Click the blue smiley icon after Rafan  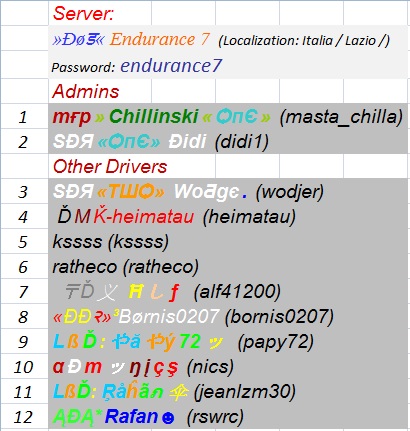point(168,418)
